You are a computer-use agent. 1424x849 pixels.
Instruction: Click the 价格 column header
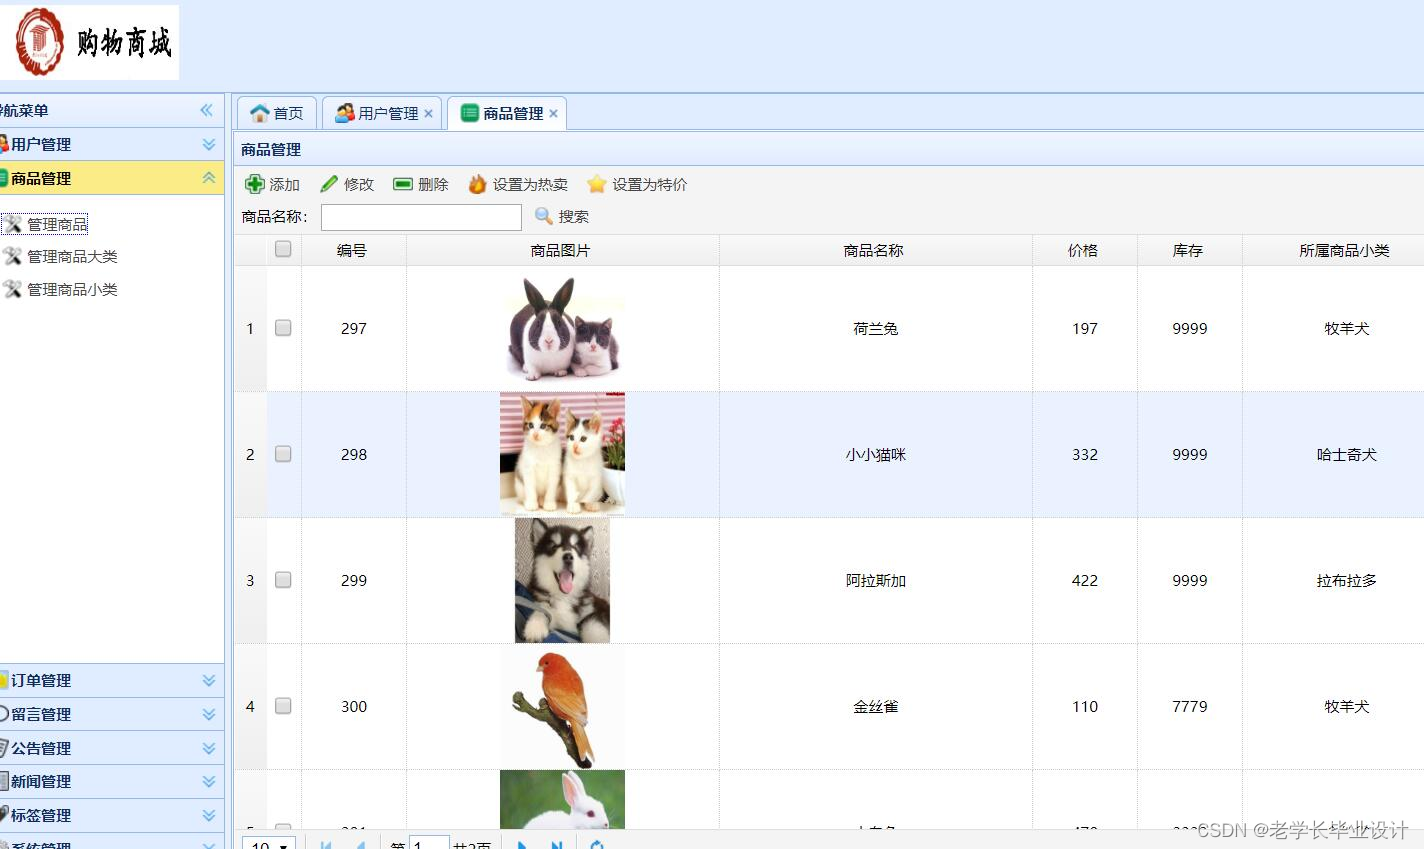click(1083, 250)
